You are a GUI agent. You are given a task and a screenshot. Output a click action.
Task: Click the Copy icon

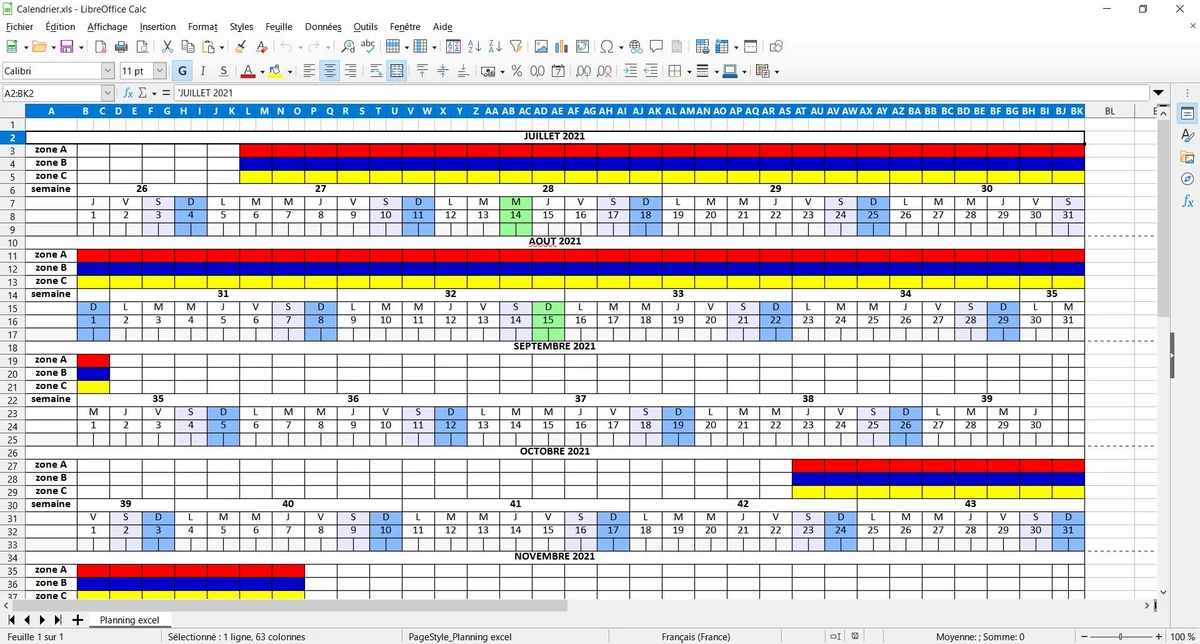pyautogui.click(x=187, y=46)
